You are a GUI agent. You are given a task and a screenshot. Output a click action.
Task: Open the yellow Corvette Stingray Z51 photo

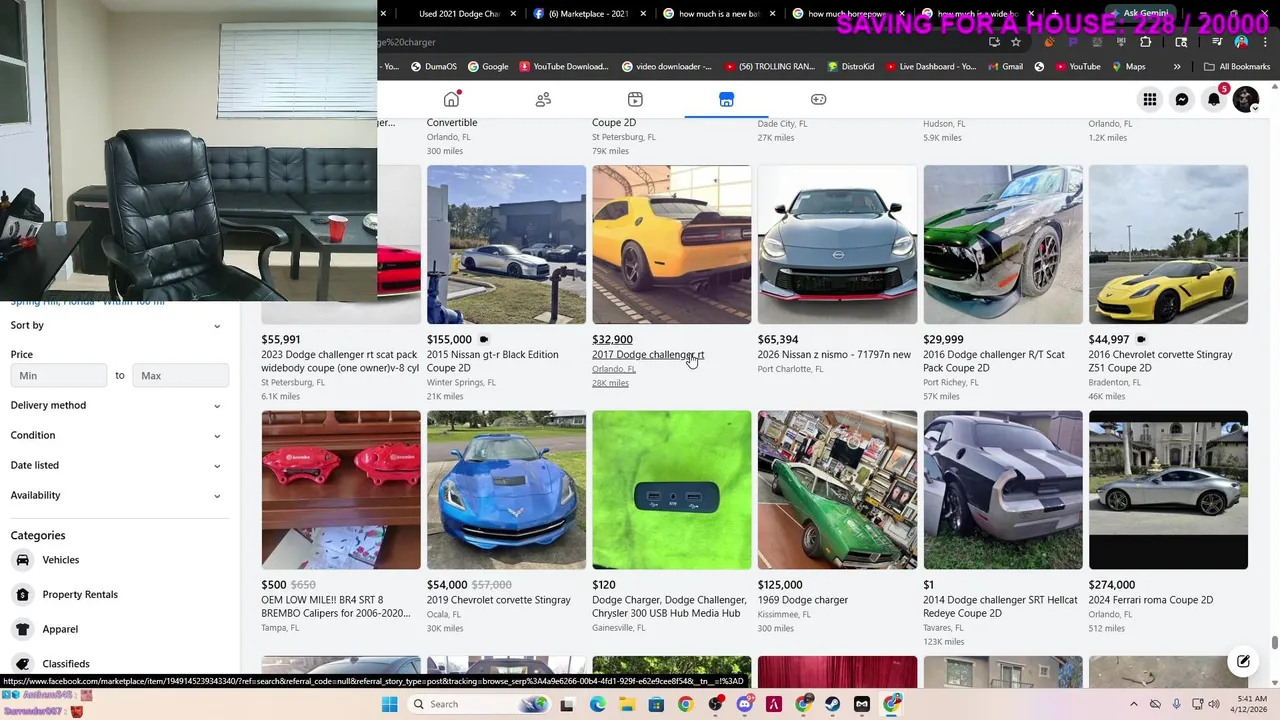pyautogui.click(x=1168, y=245)
